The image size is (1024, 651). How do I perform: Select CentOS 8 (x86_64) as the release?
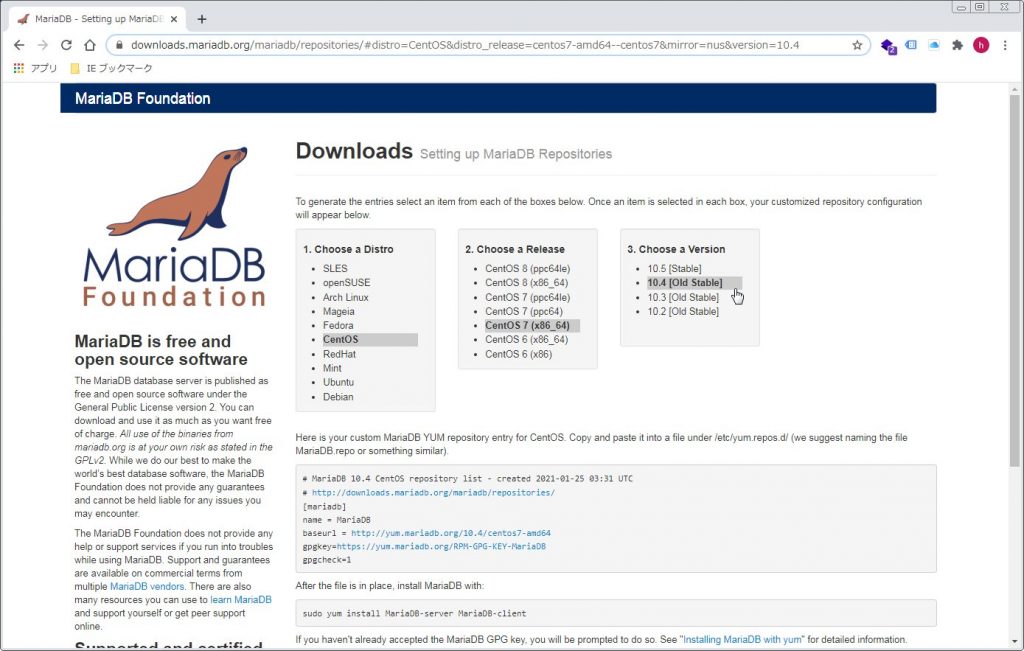click(517, 283)
